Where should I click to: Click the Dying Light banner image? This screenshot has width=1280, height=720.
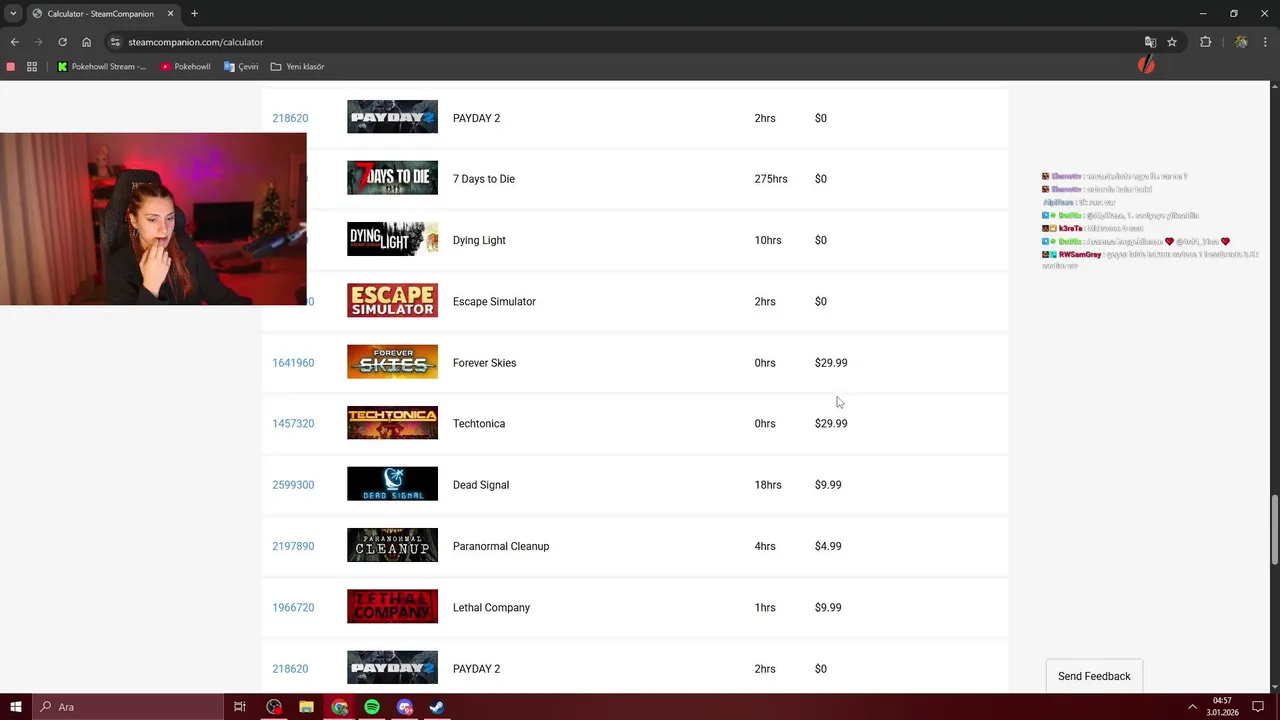392,239
